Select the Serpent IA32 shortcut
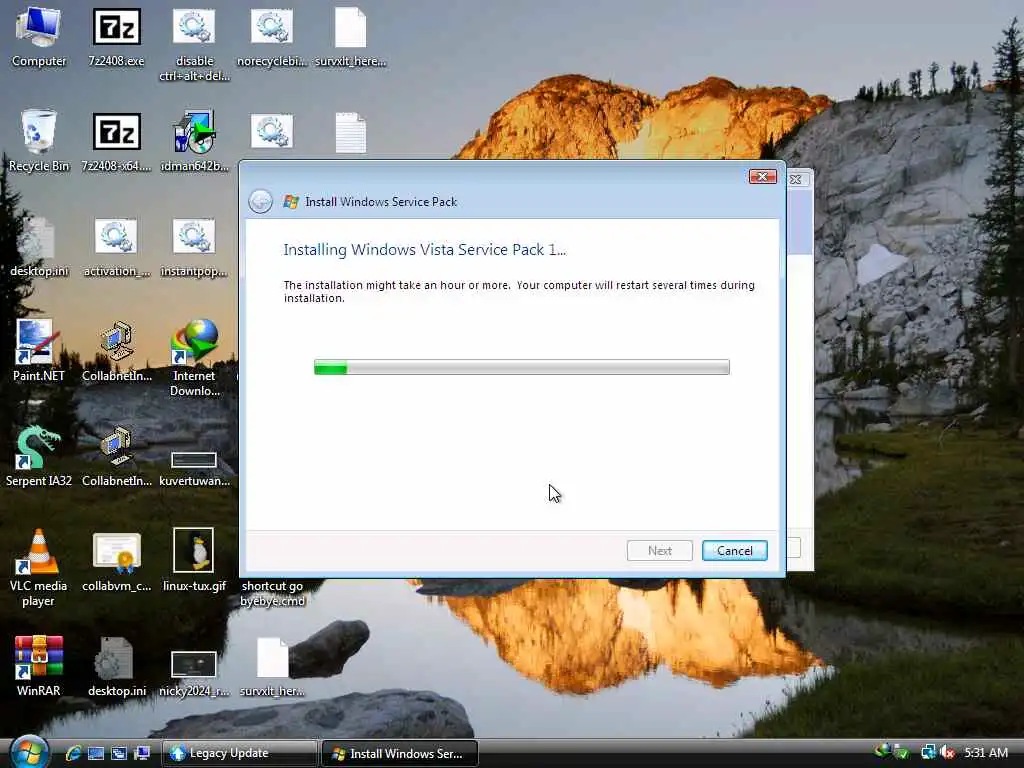 39,456
